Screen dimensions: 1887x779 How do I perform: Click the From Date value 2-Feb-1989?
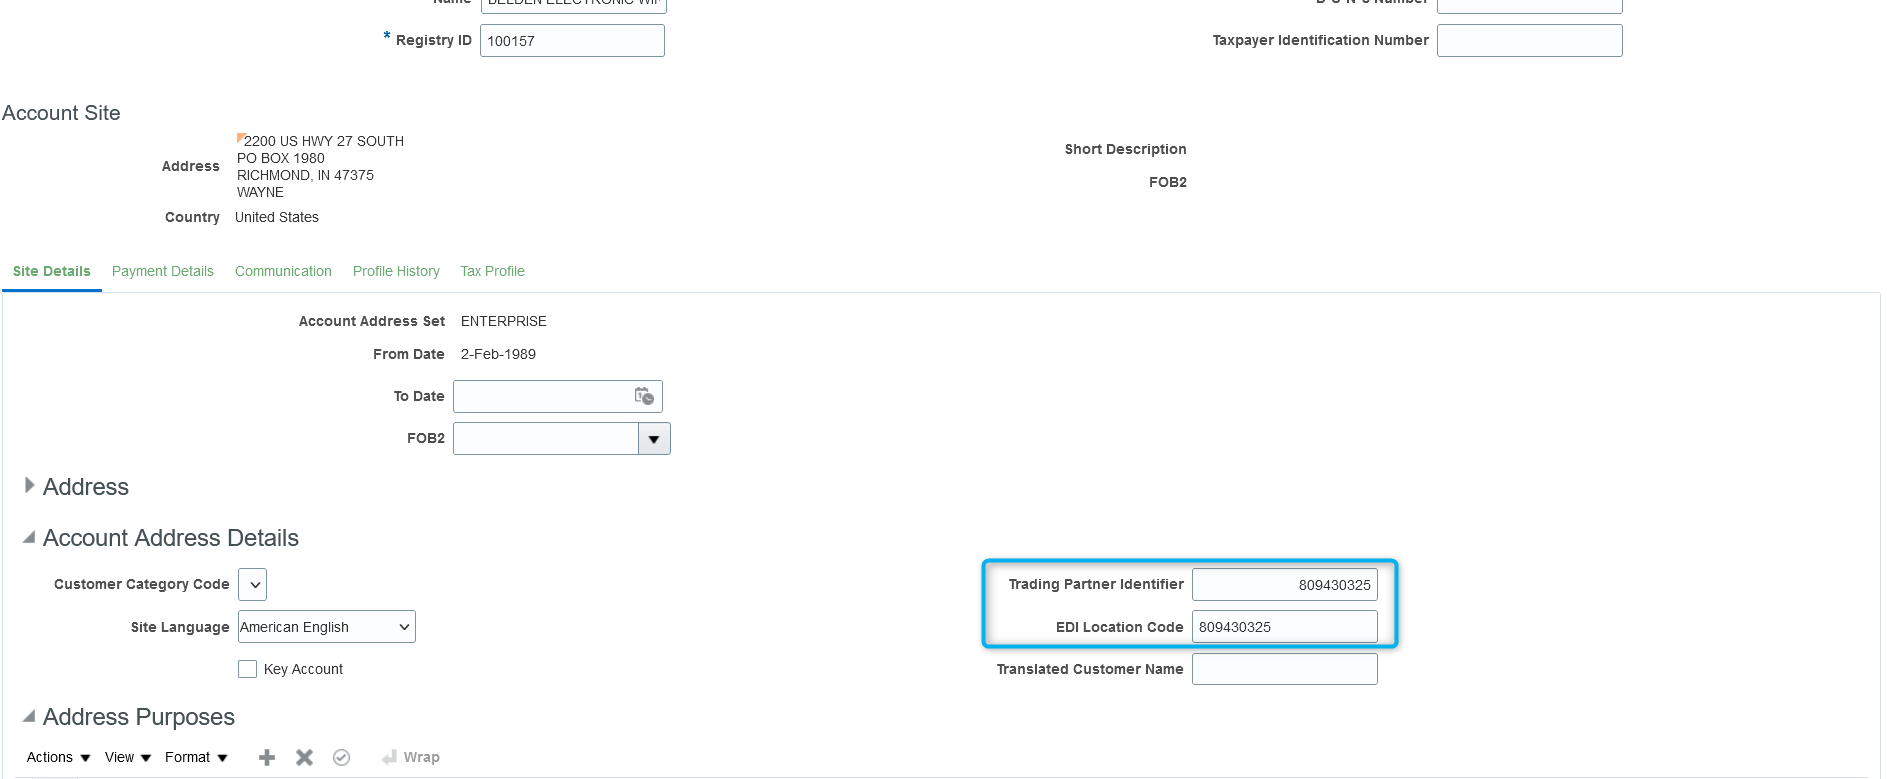point(498,354)
